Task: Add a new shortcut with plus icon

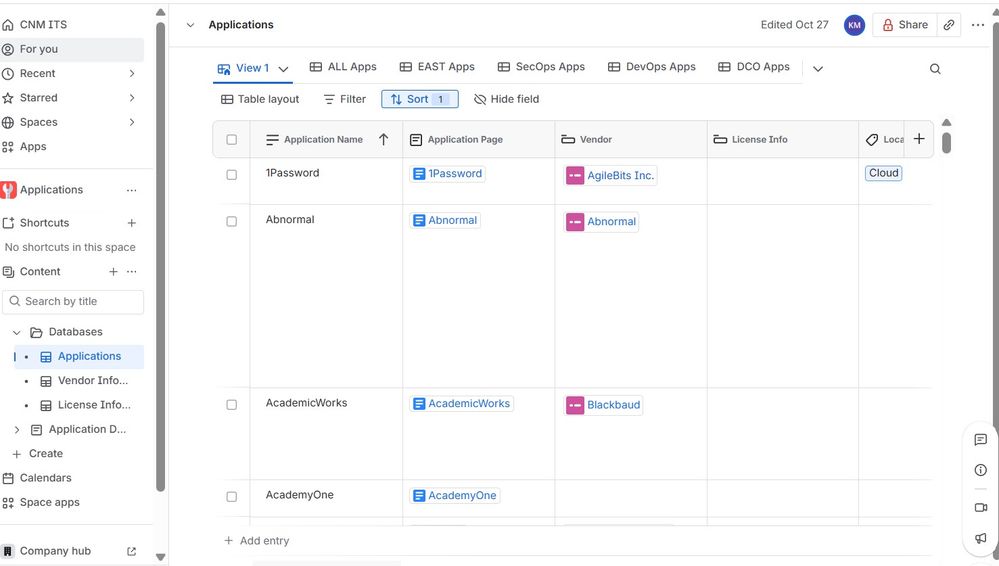Action: pos(131,223)
